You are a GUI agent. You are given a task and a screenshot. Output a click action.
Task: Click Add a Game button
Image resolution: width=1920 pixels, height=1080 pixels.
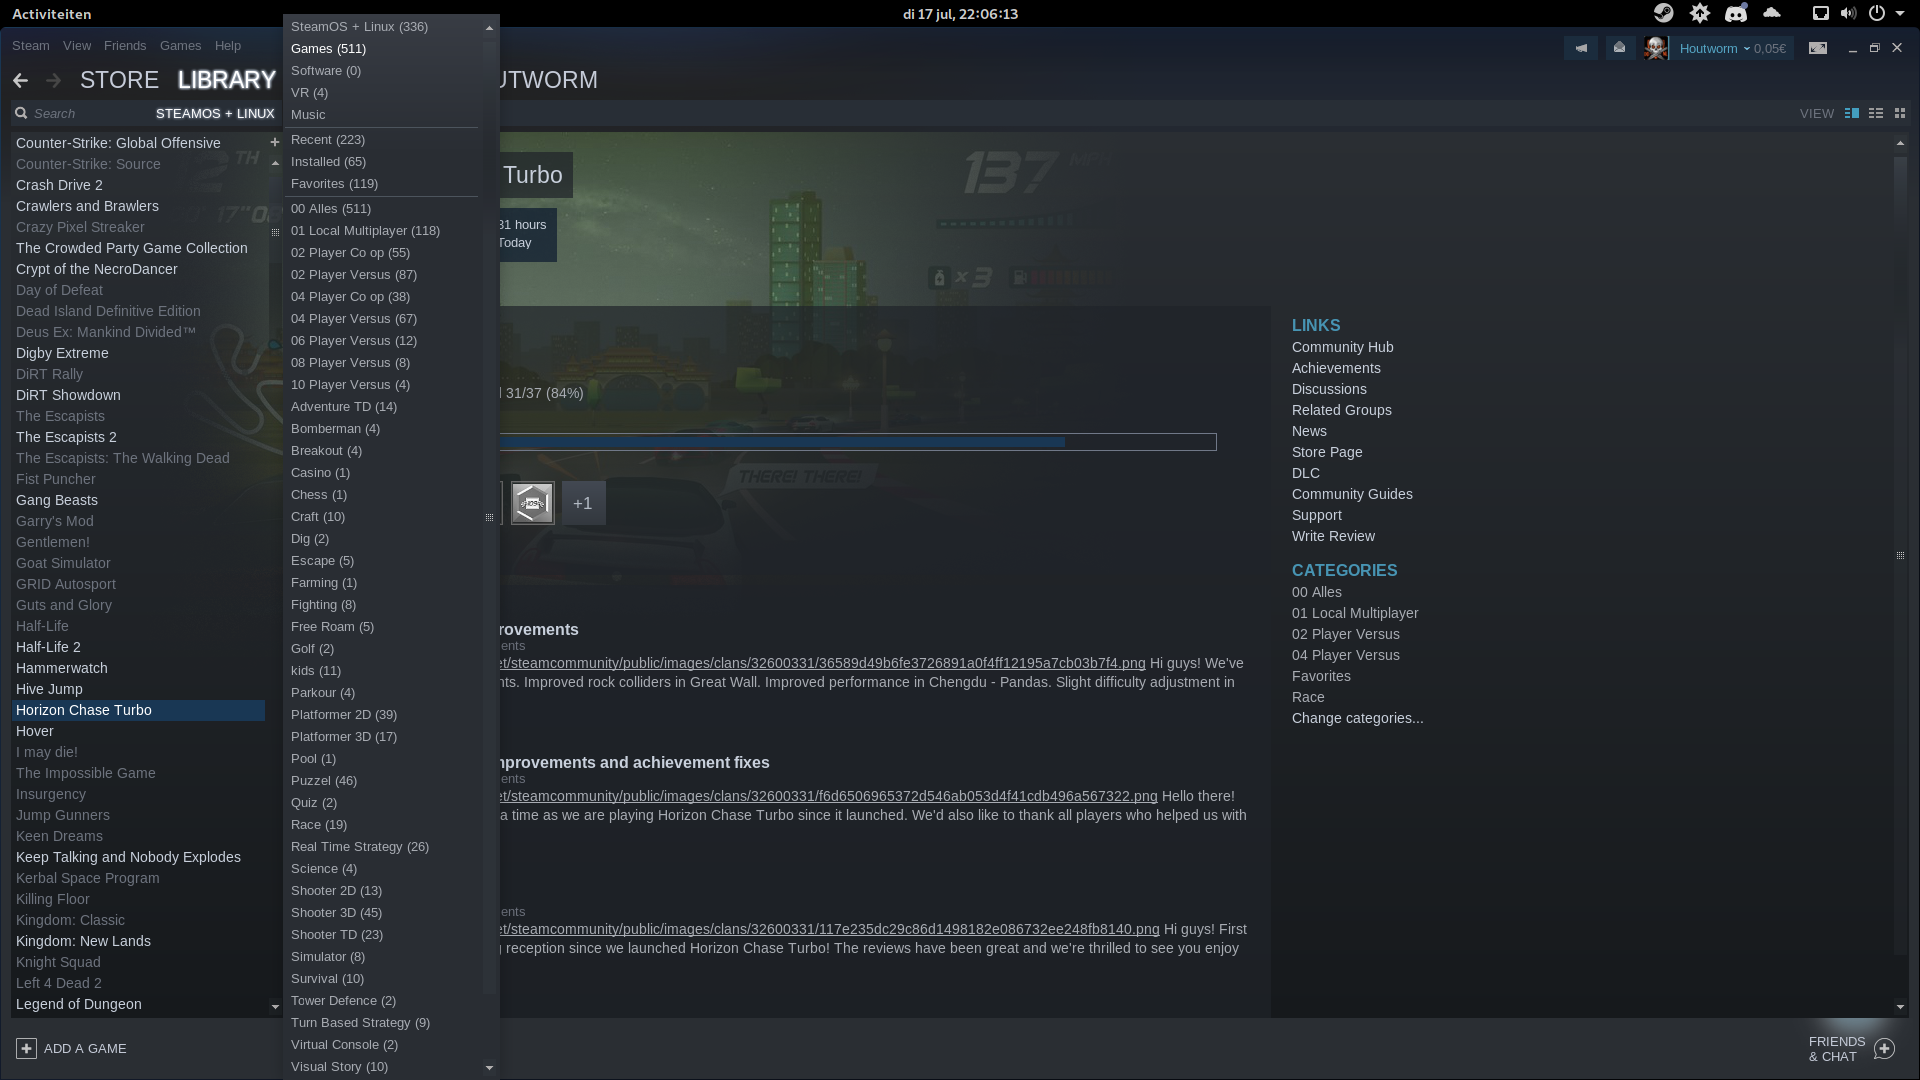[x=71, y=1048]
